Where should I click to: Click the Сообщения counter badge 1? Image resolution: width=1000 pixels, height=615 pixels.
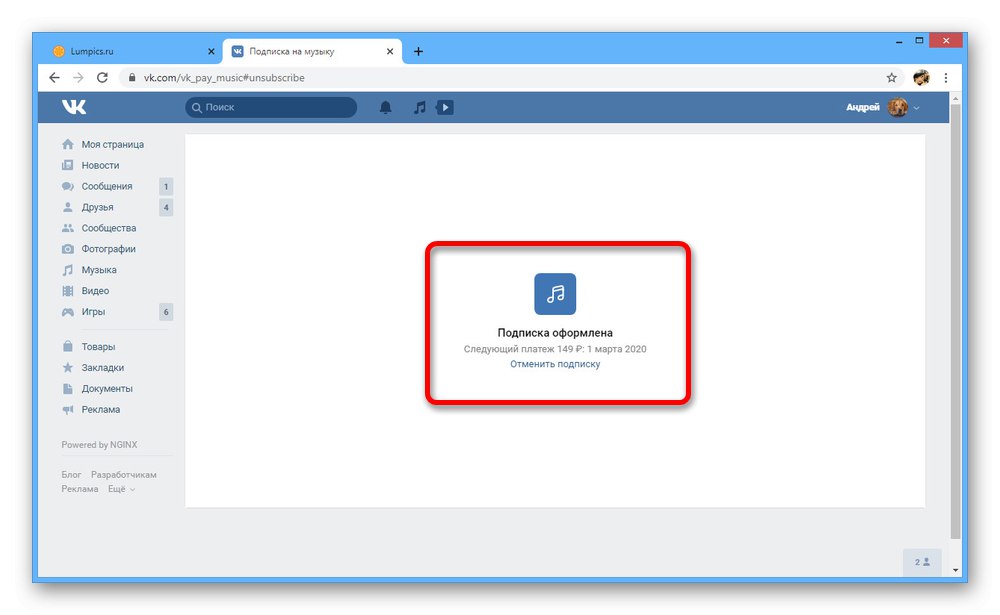click(166, 186)
